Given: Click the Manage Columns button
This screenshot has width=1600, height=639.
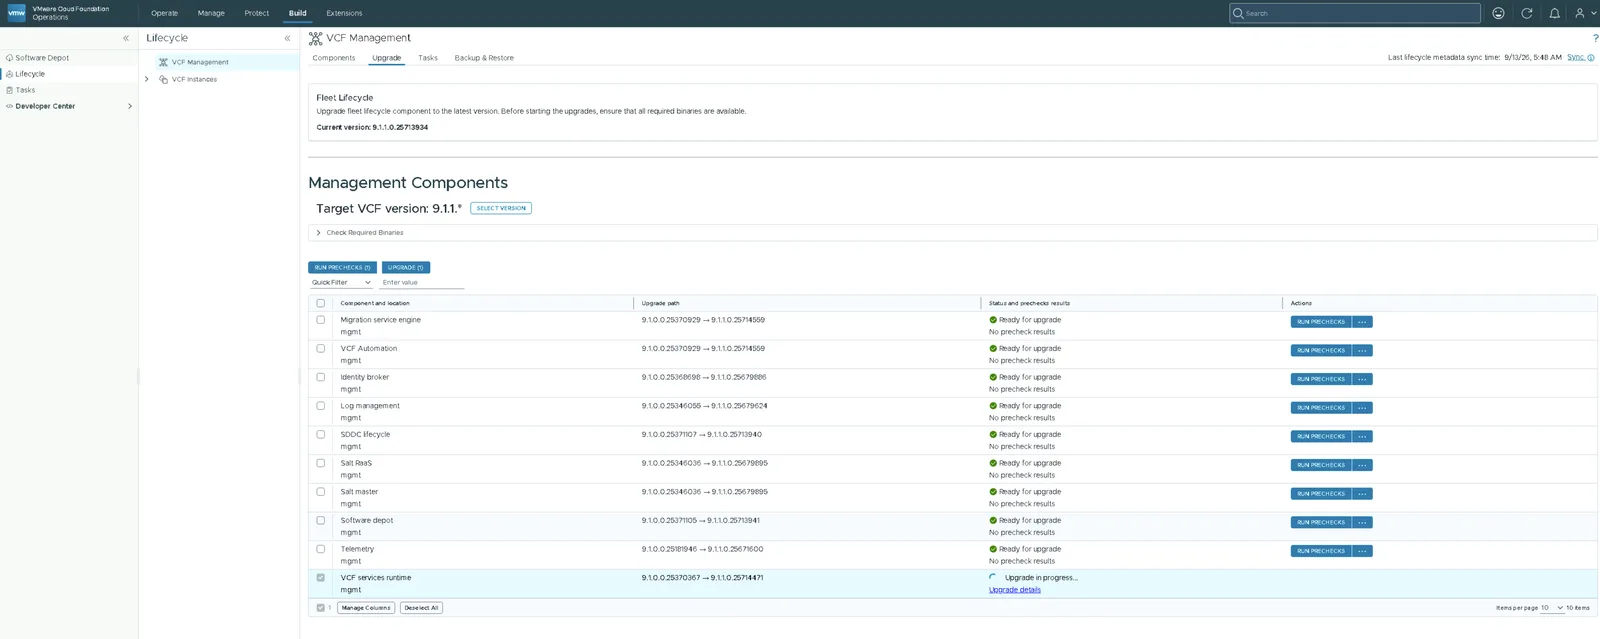Looking at the screenshot, I should (x=366, y=608).
